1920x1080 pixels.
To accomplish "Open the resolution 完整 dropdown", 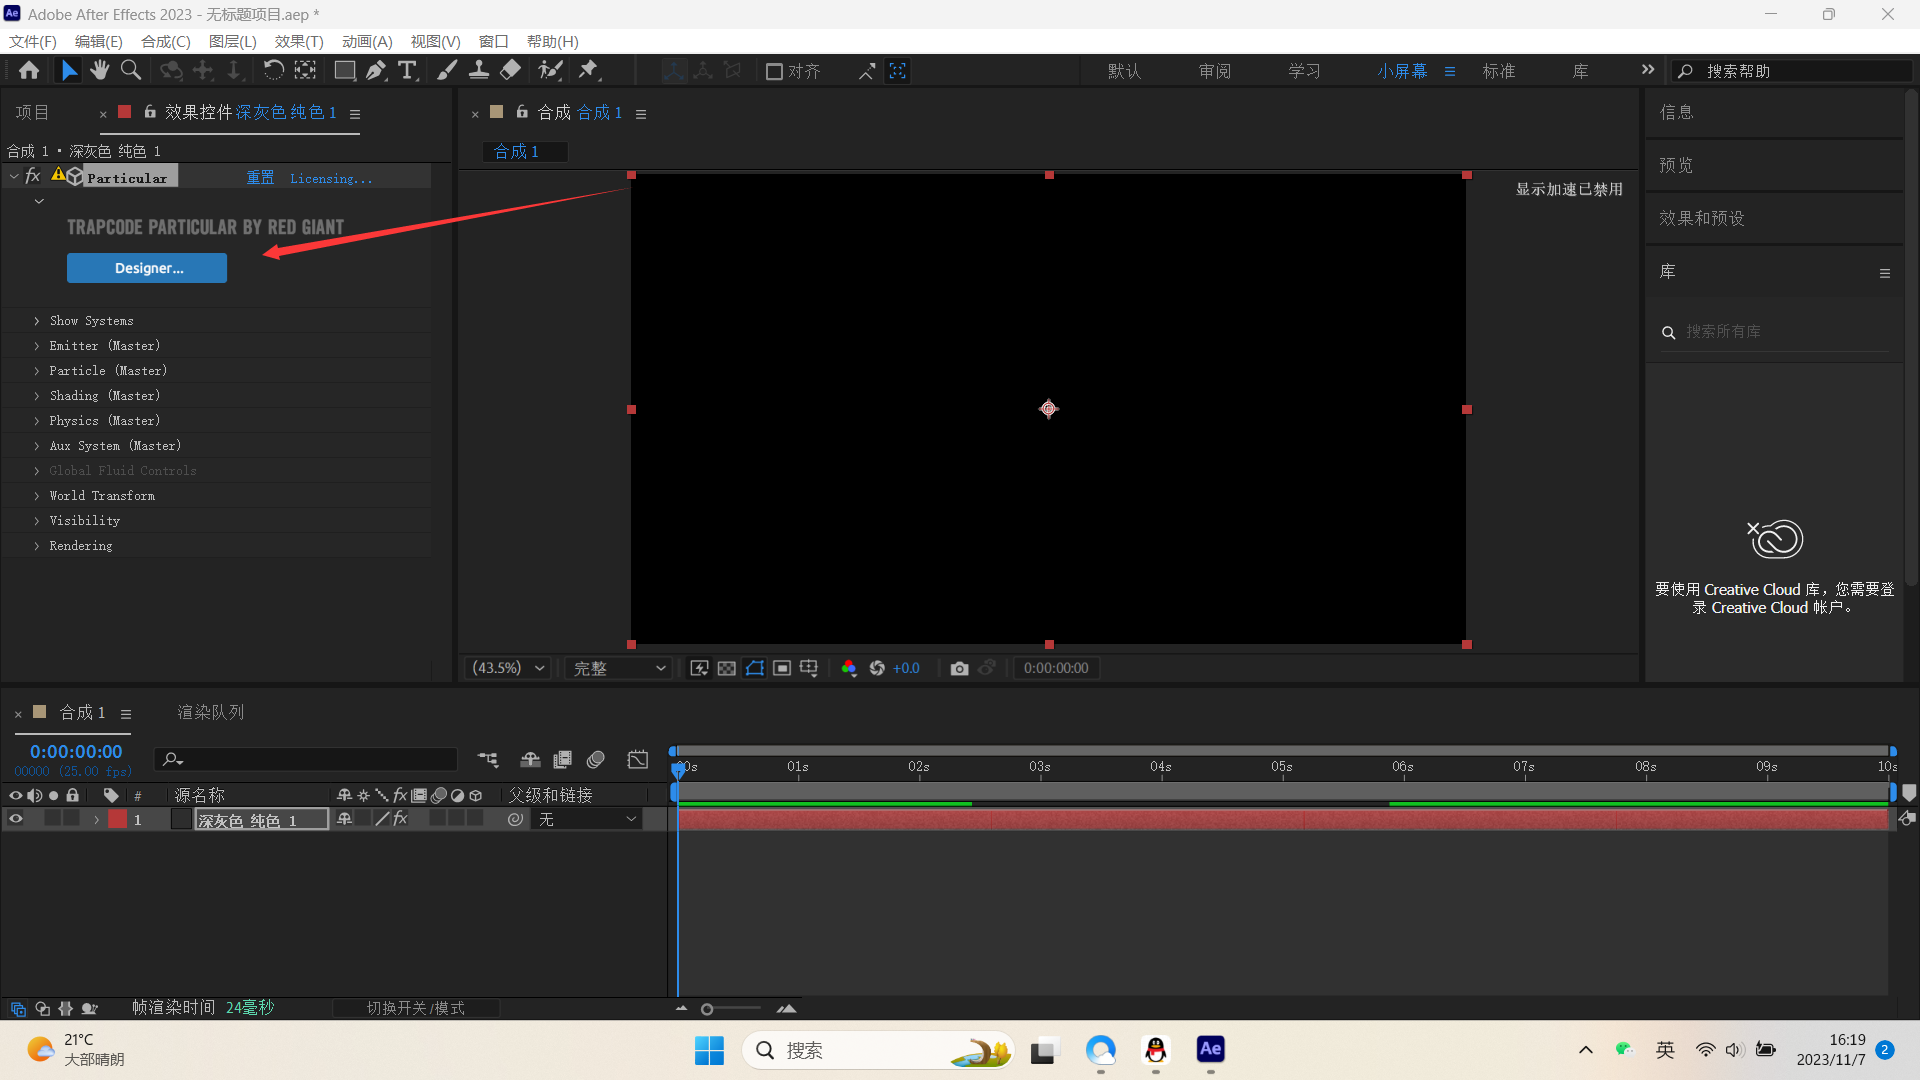I will [x=619, y=668].
